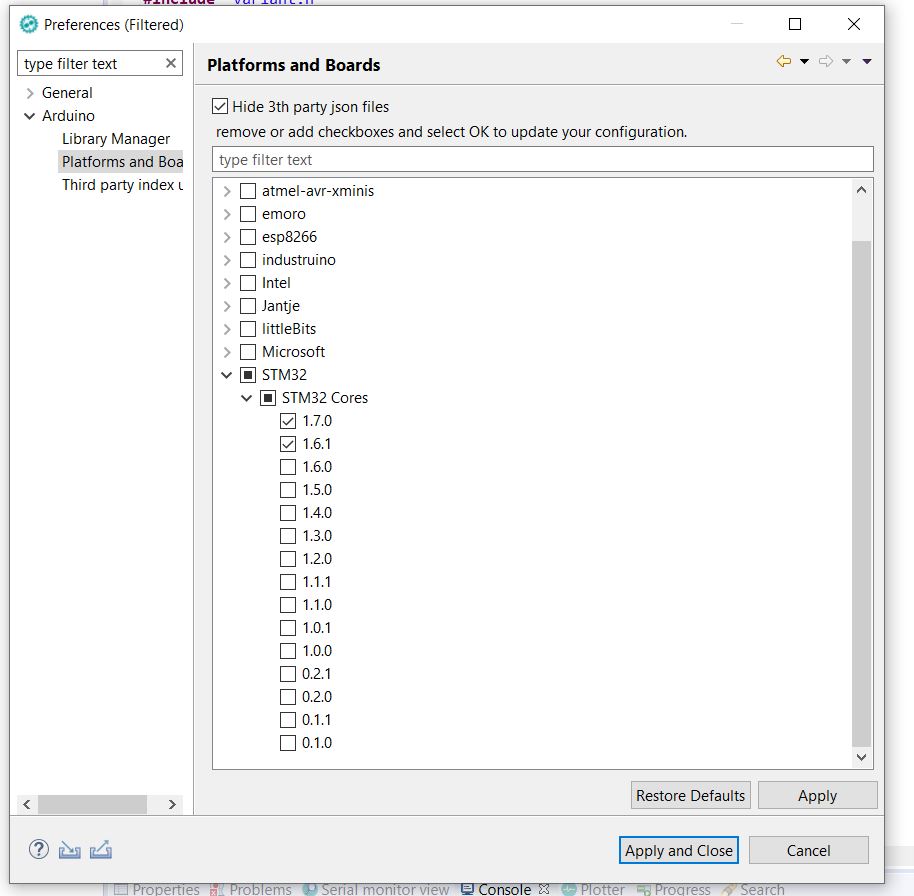Click the platform list scroll-down arrow
Image resolution: width=914 pixels, height=896 pixels.
[x=862, y=757]
